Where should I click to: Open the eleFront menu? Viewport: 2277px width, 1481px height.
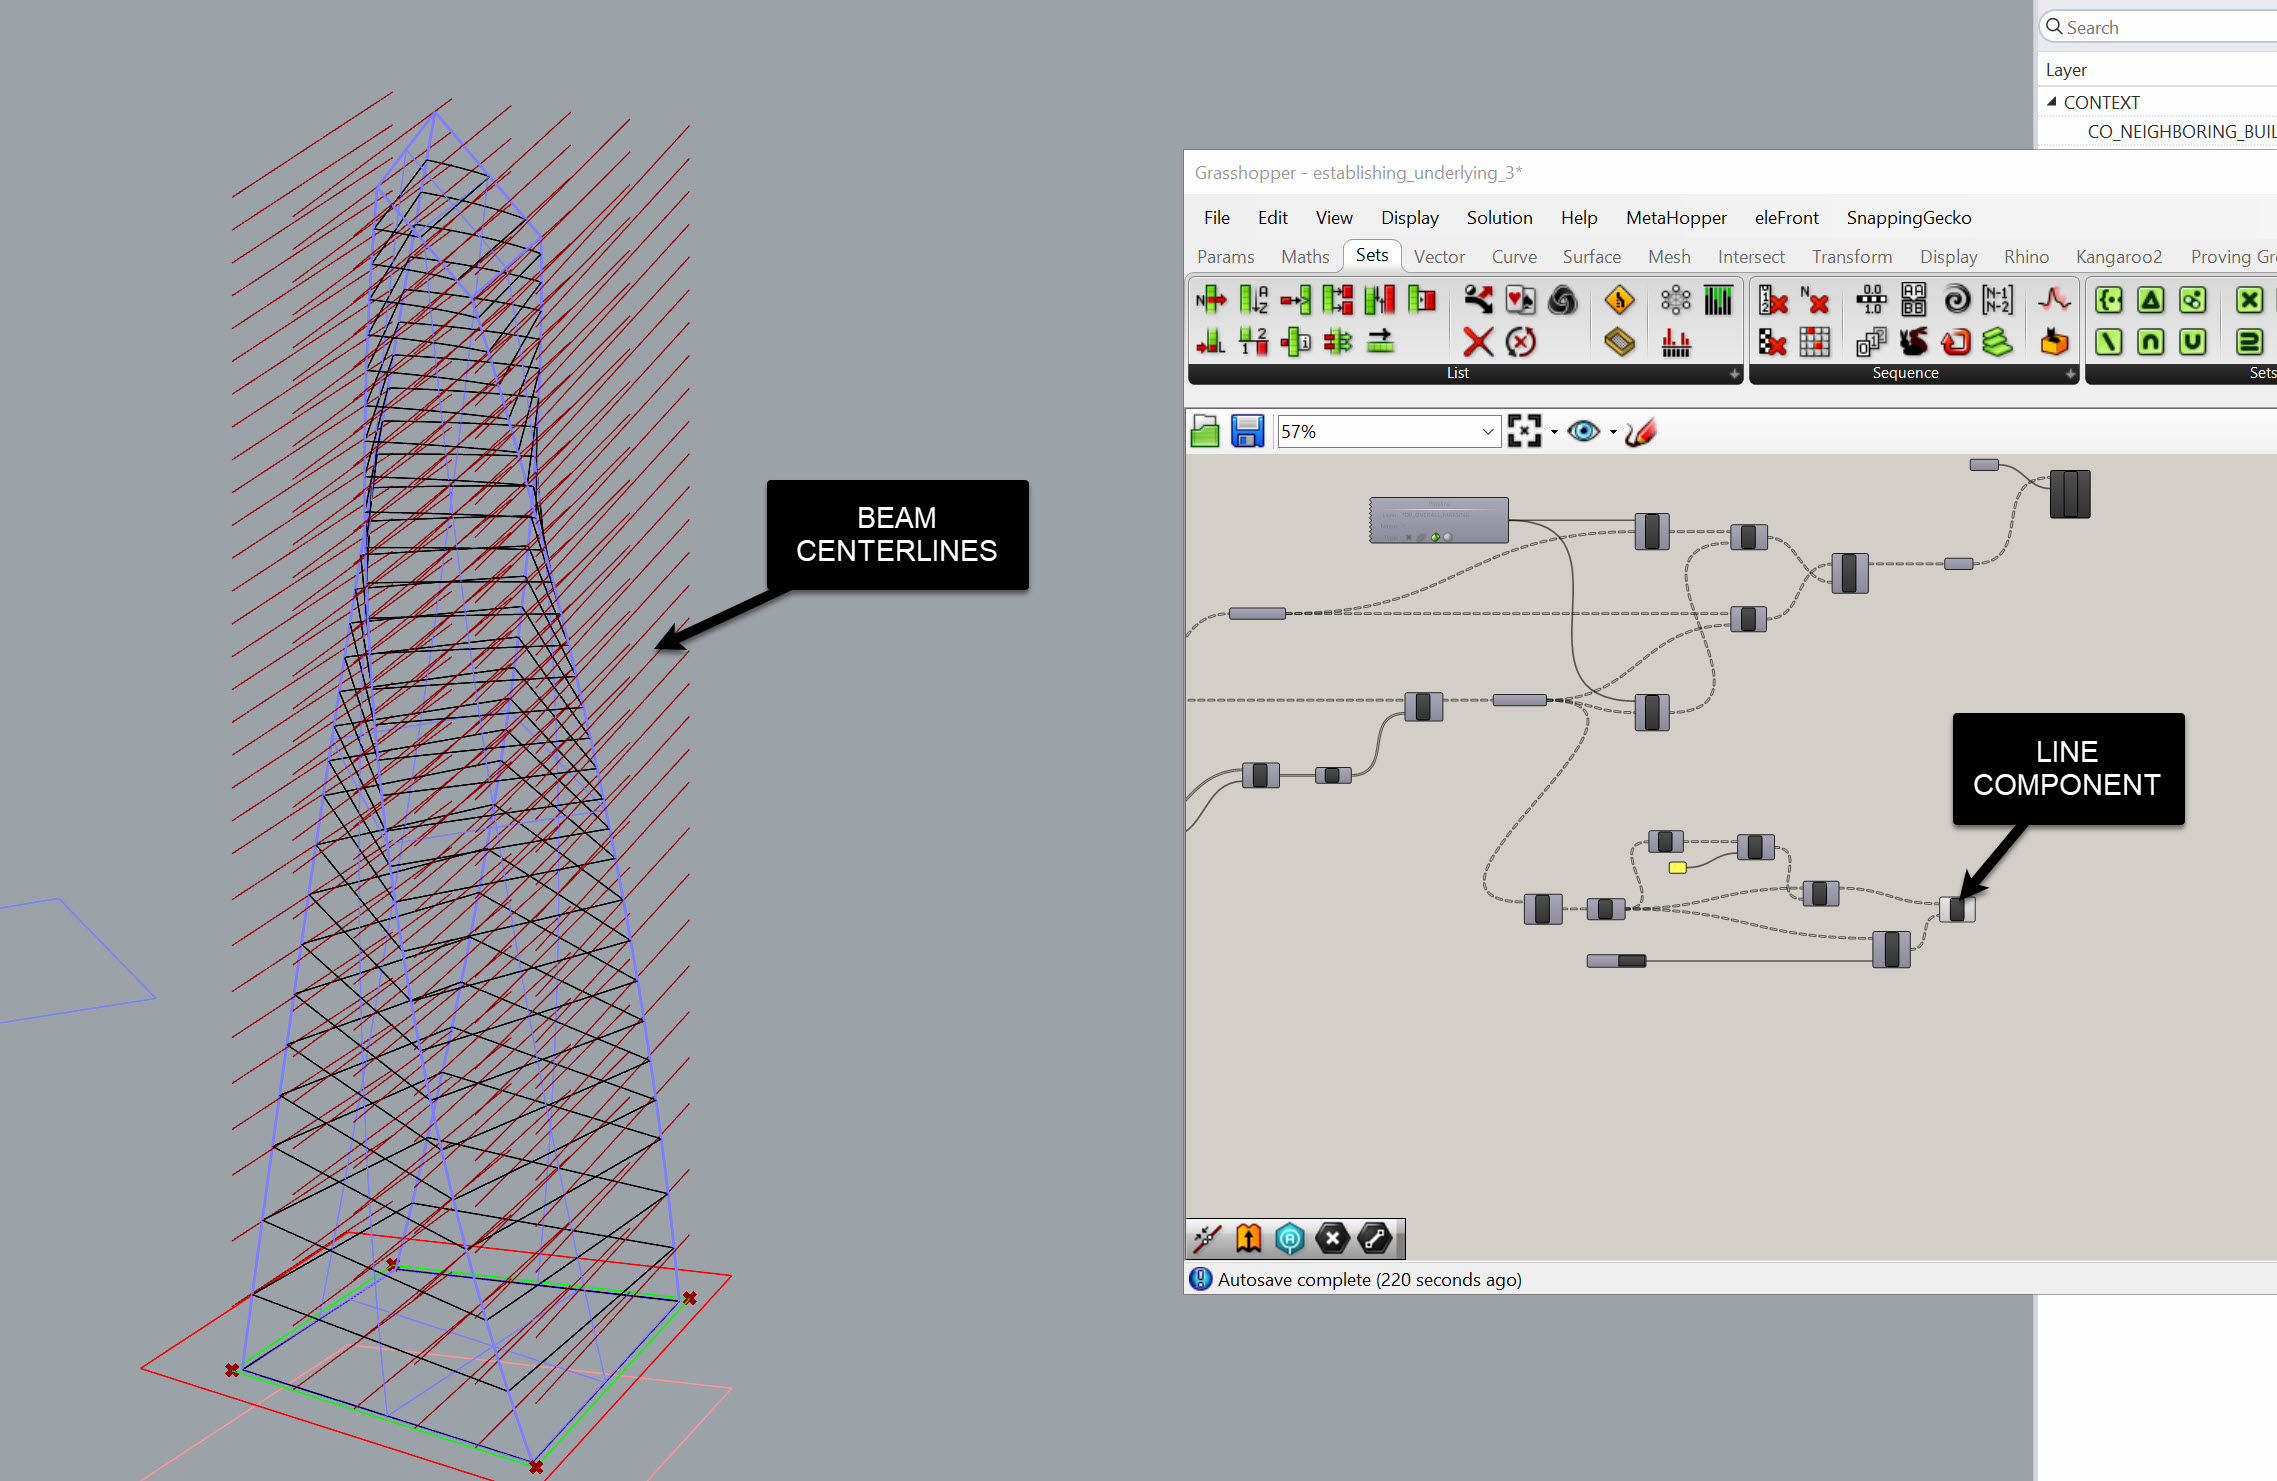coord(1786,218)
